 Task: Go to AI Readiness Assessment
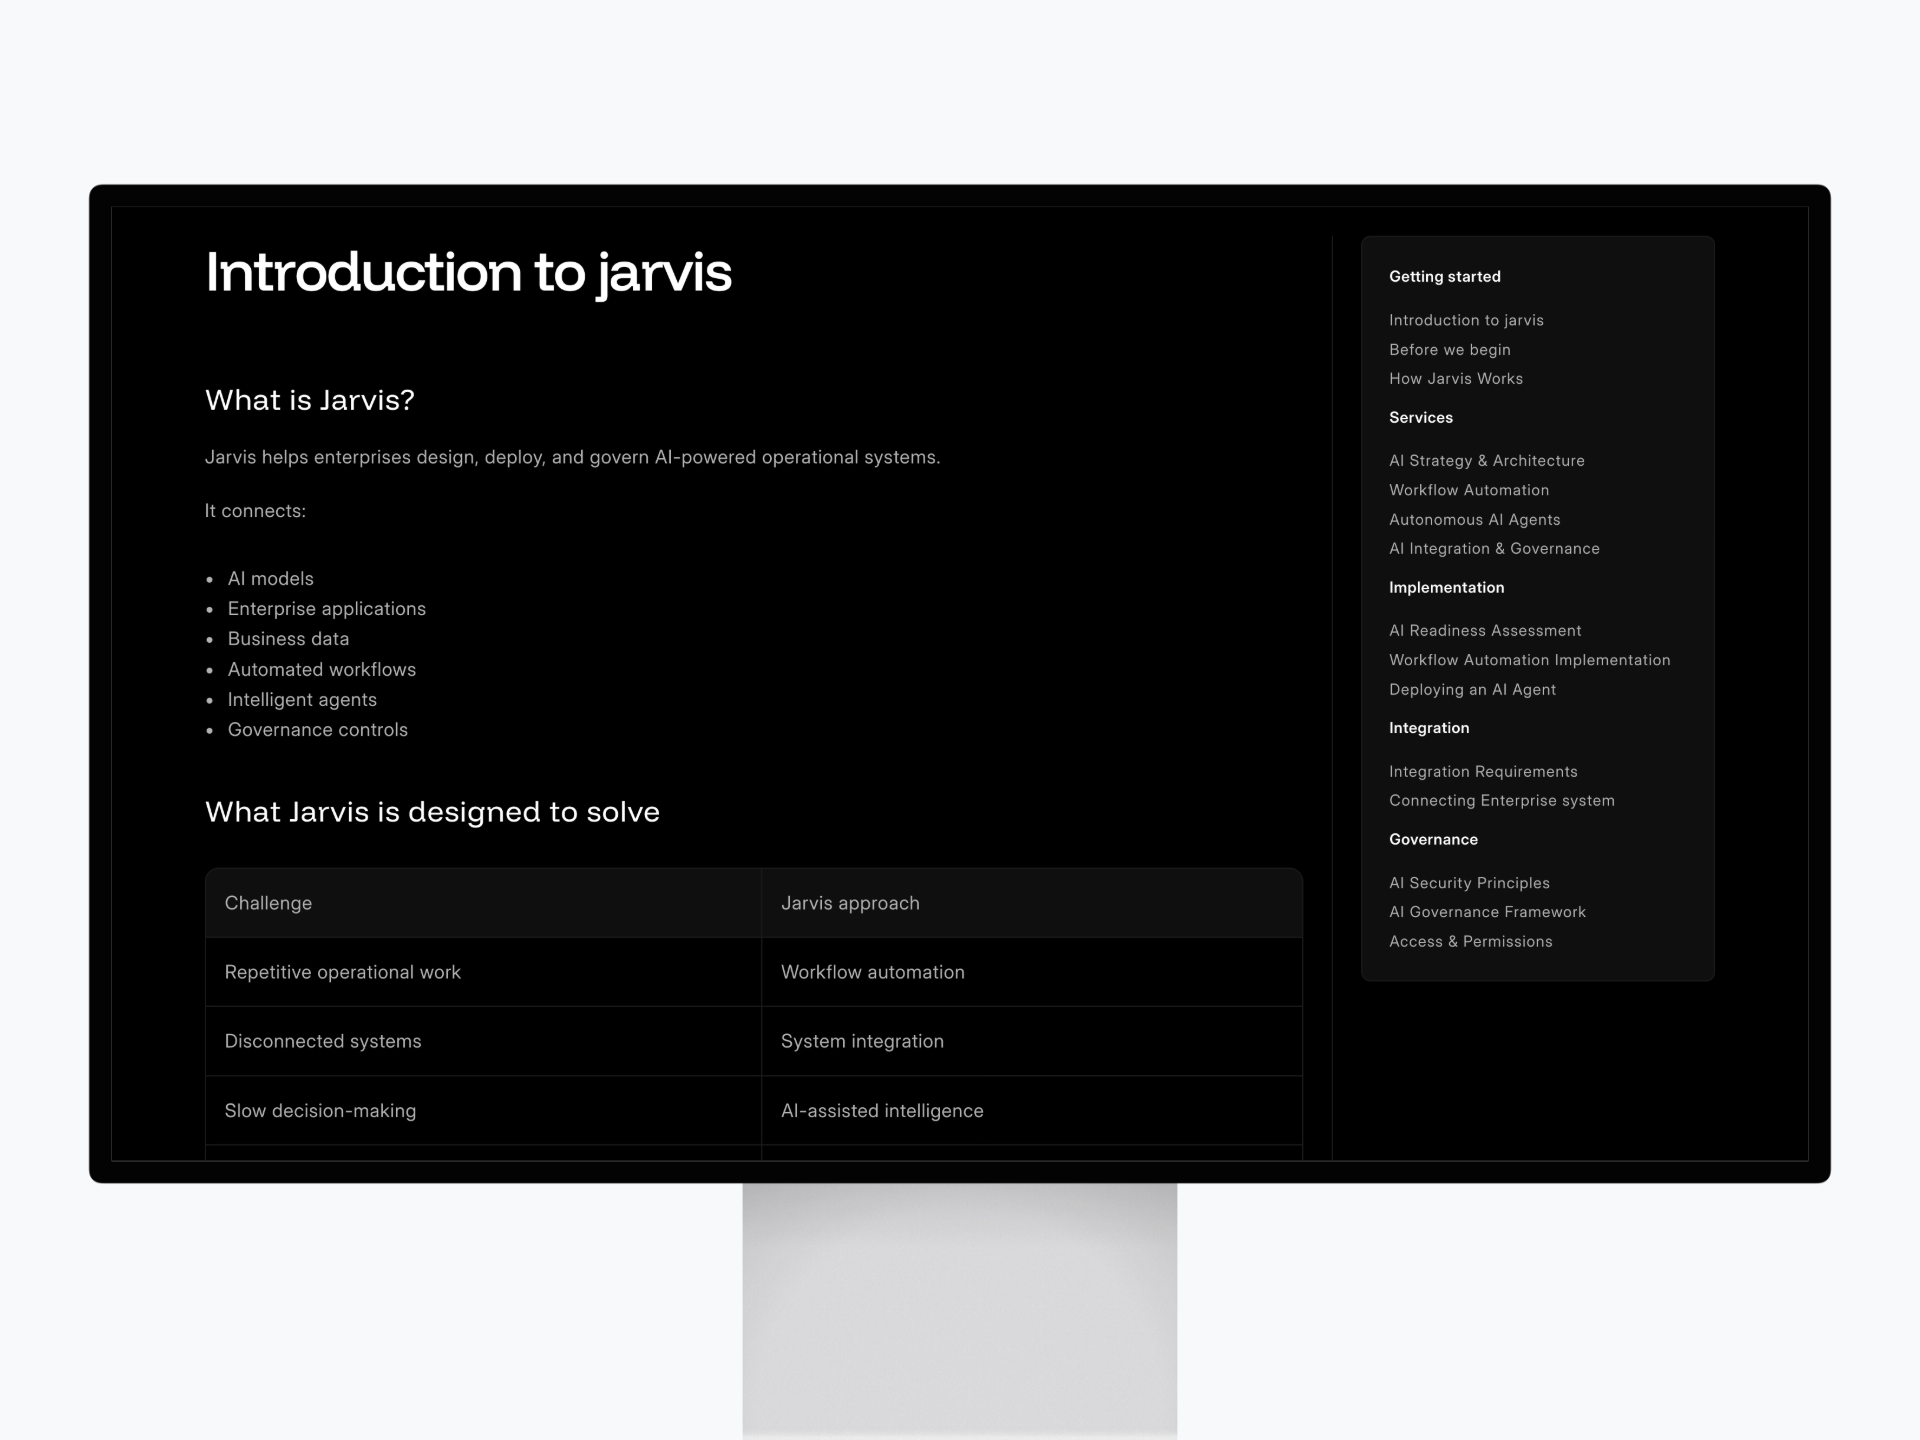click(x=1485, y=631)
